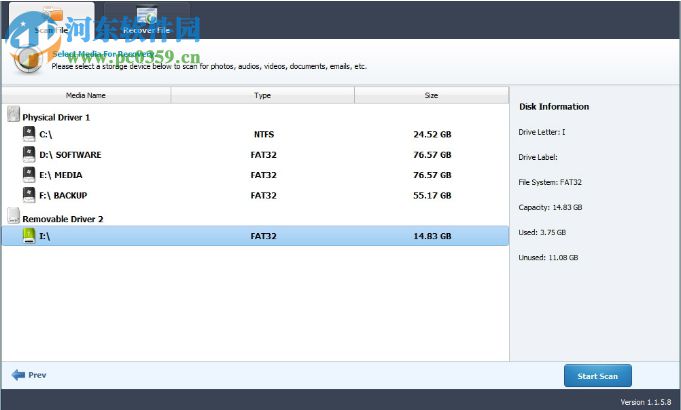The image size is (681, 410).
Task: Click the Used: 3.75 GB info line
Action: [x=542, y=232]
